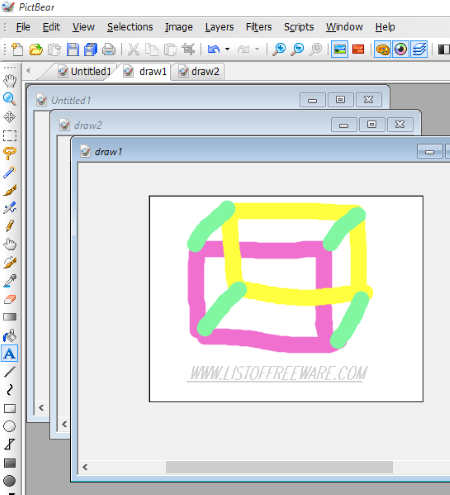Click the draw1 window horizontal scrollbar thumb

(279, 467)
